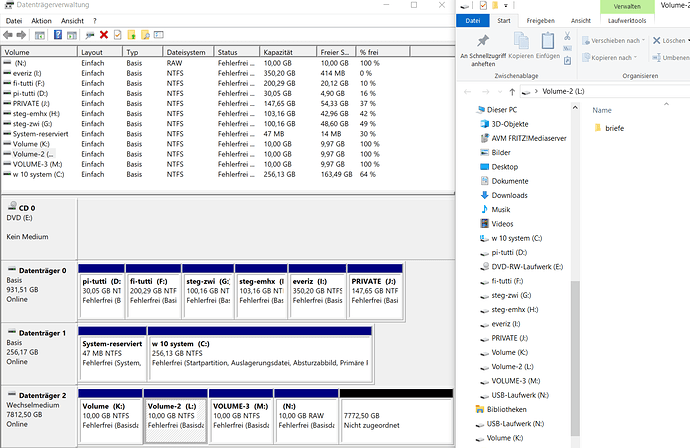Open quick access toolbar customize dropdown arrow
The width and height of the screenshot is (690, 448).
506,6
